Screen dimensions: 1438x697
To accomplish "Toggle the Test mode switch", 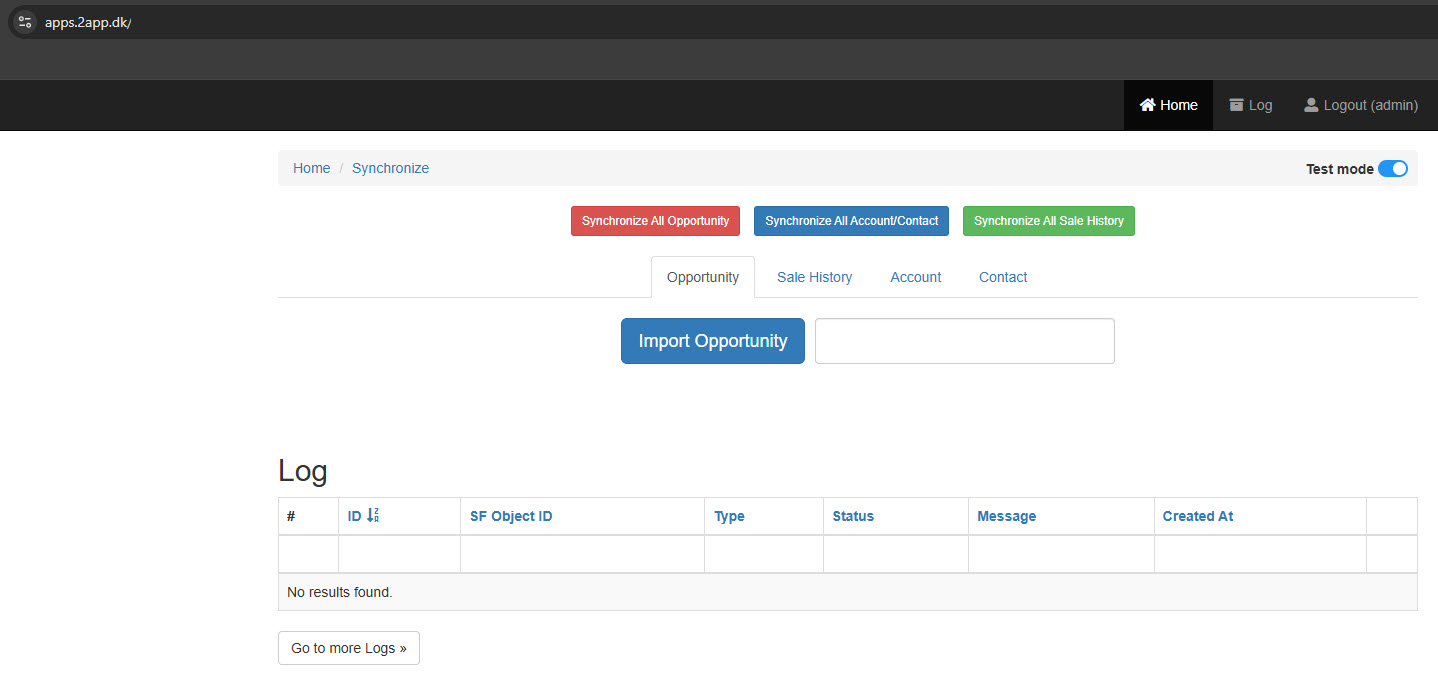I will 1392,168.
